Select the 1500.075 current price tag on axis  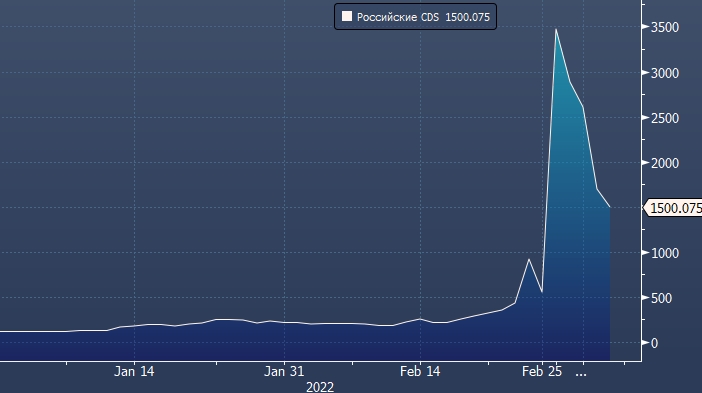click(x=673, y=208)
